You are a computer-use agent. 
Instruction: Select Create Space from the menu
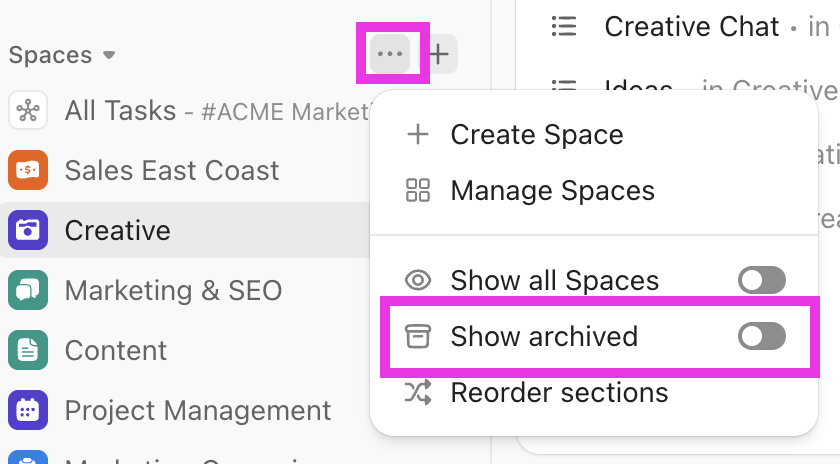pos(536,134)
